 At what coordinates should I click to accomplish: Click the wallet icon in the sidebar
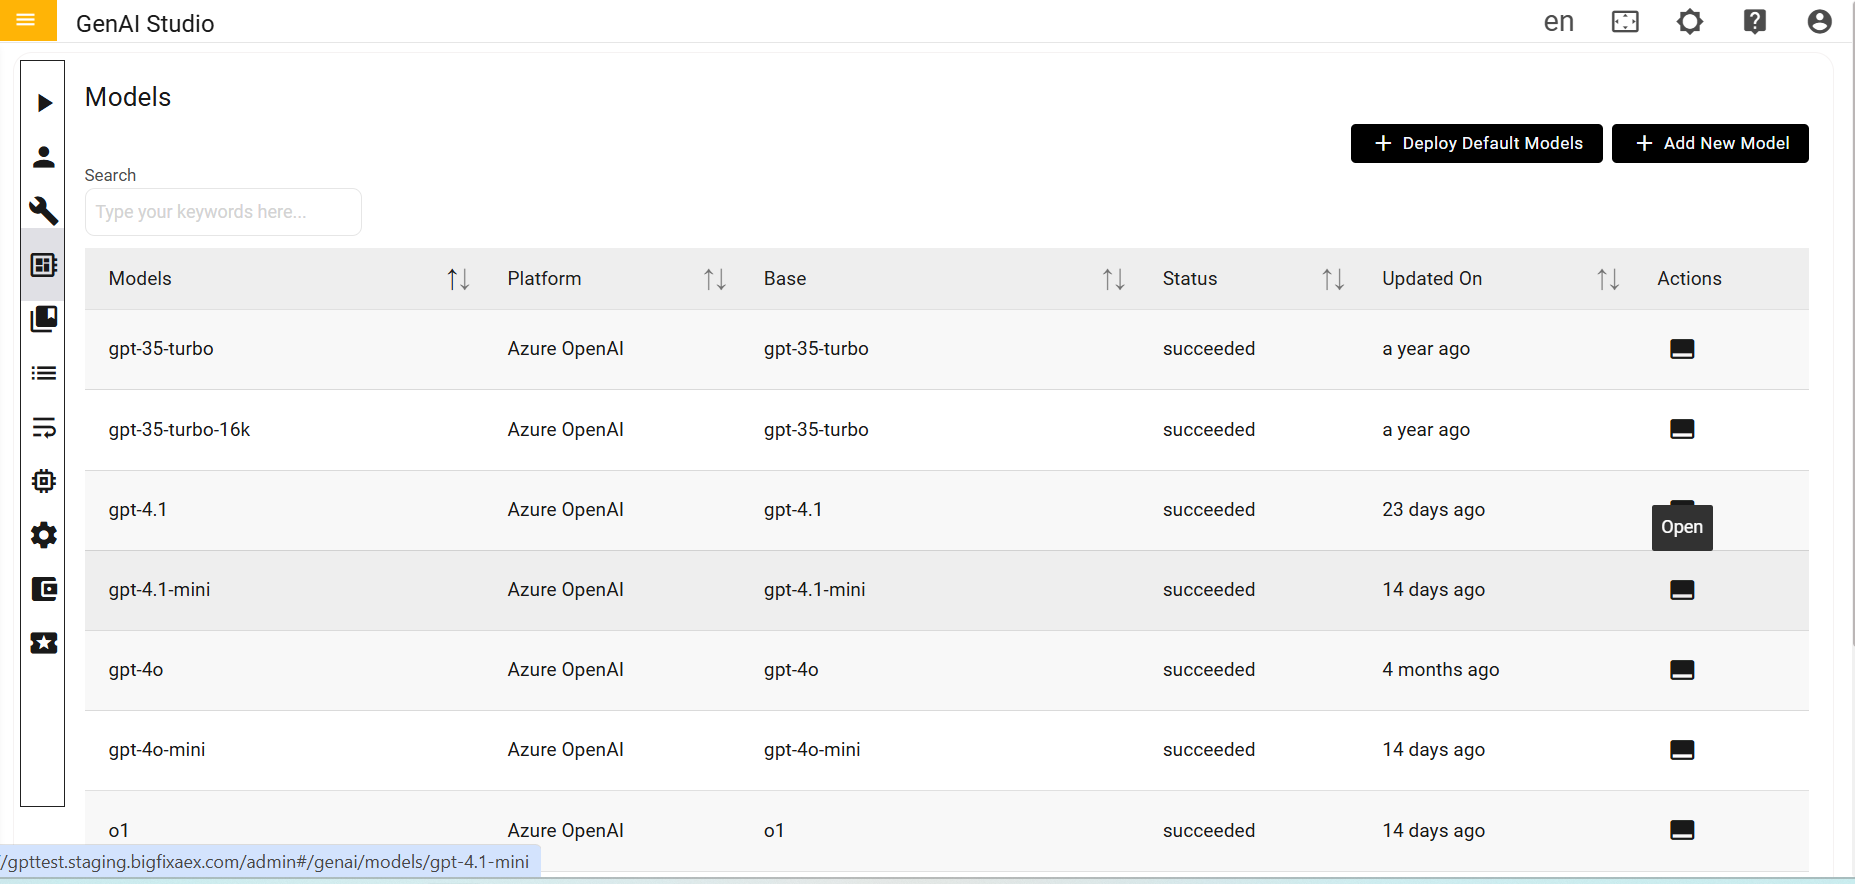coord(44,589)
